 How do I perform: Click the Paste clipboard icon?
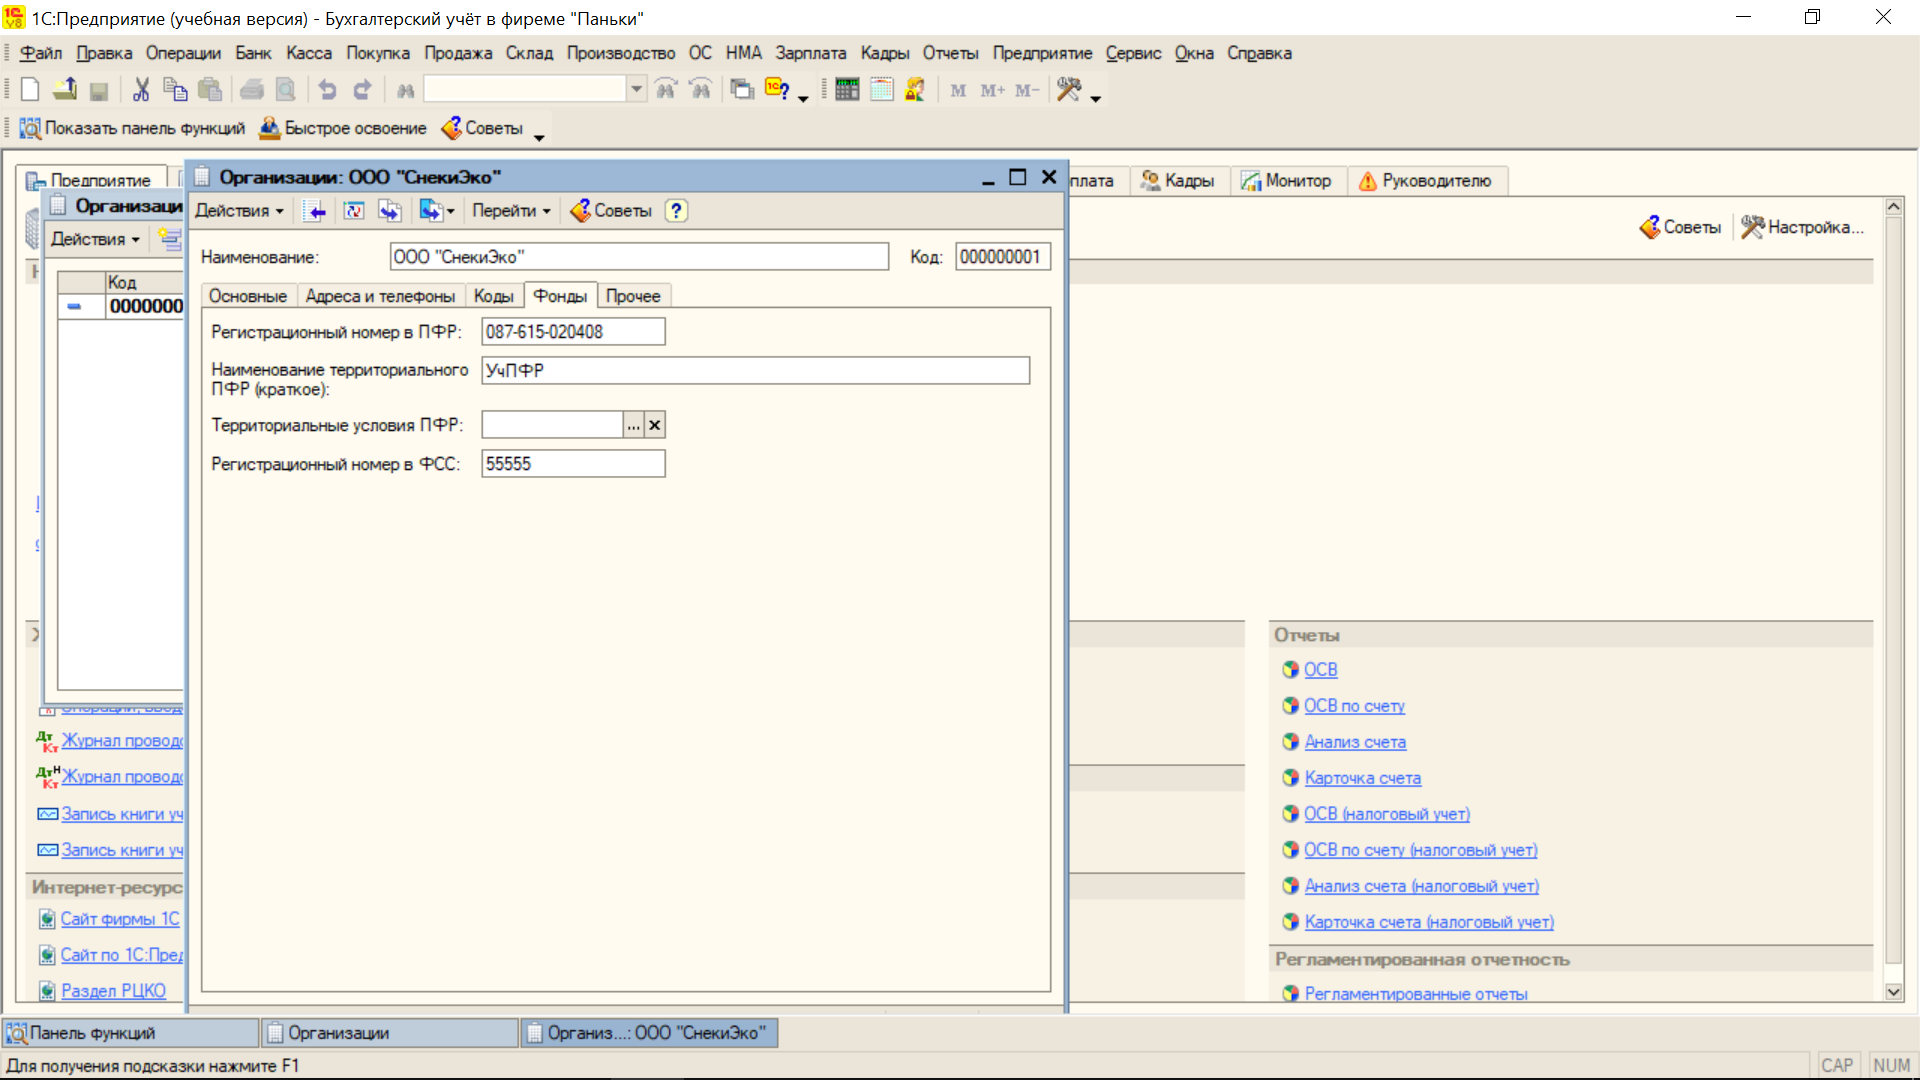pyautogui.click(x=209, y=90)
